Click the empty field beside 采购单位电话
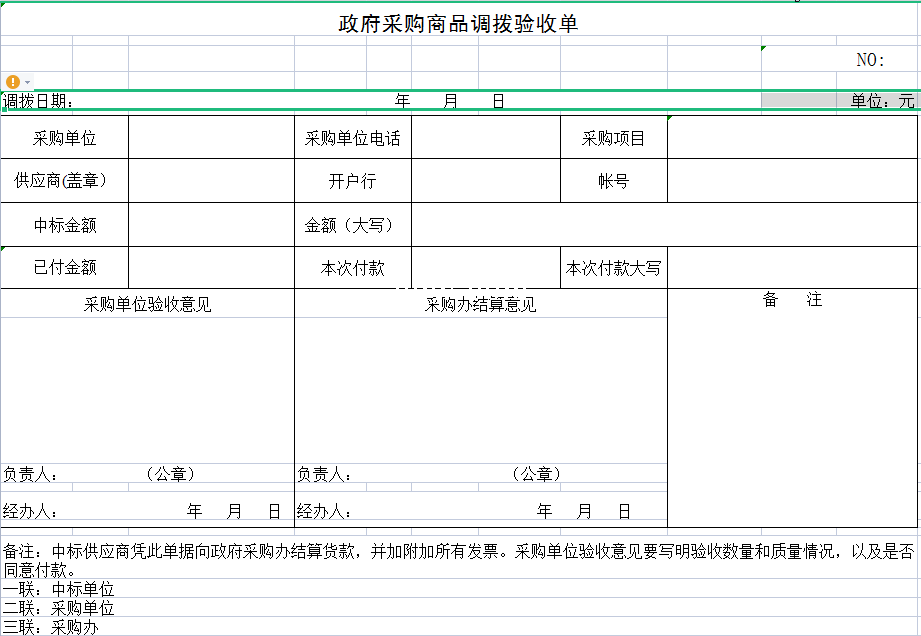 coord(485,139)
